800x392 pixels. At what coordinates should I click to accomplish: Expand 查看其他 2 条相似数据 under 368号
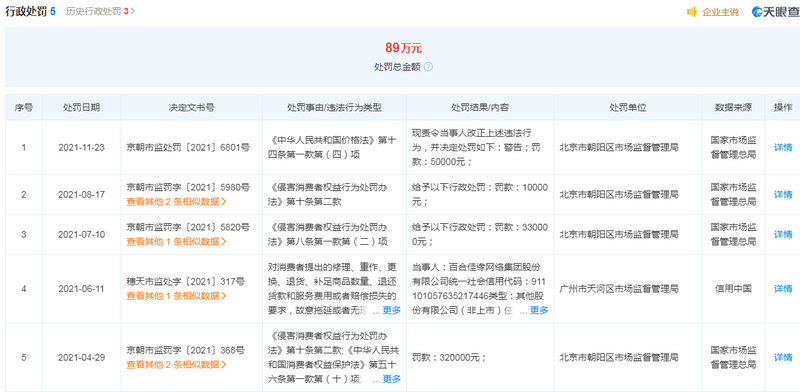point(176,364)
